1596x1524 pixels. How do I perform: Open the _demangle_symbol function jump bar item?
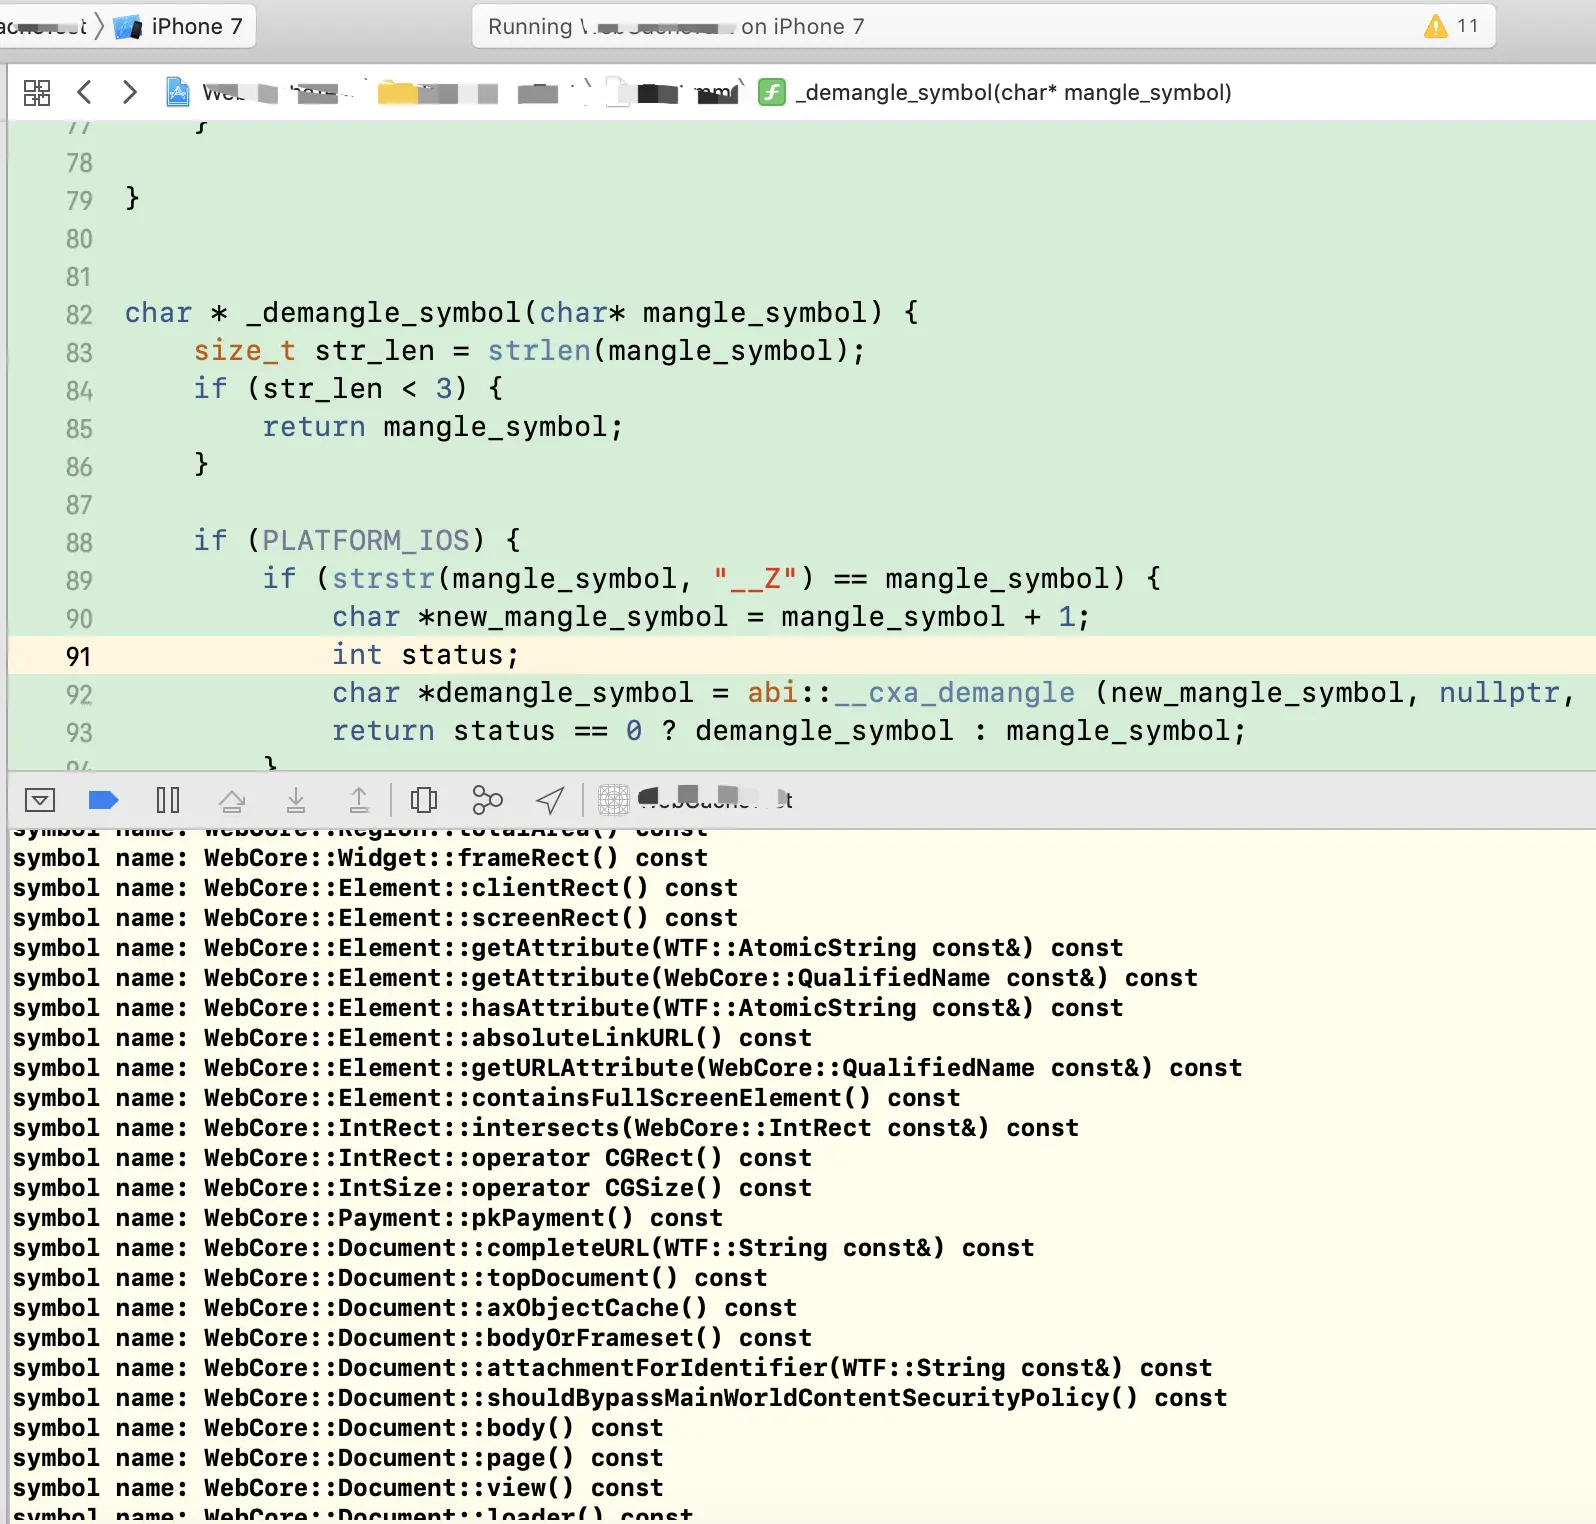tap(1013, 92)
